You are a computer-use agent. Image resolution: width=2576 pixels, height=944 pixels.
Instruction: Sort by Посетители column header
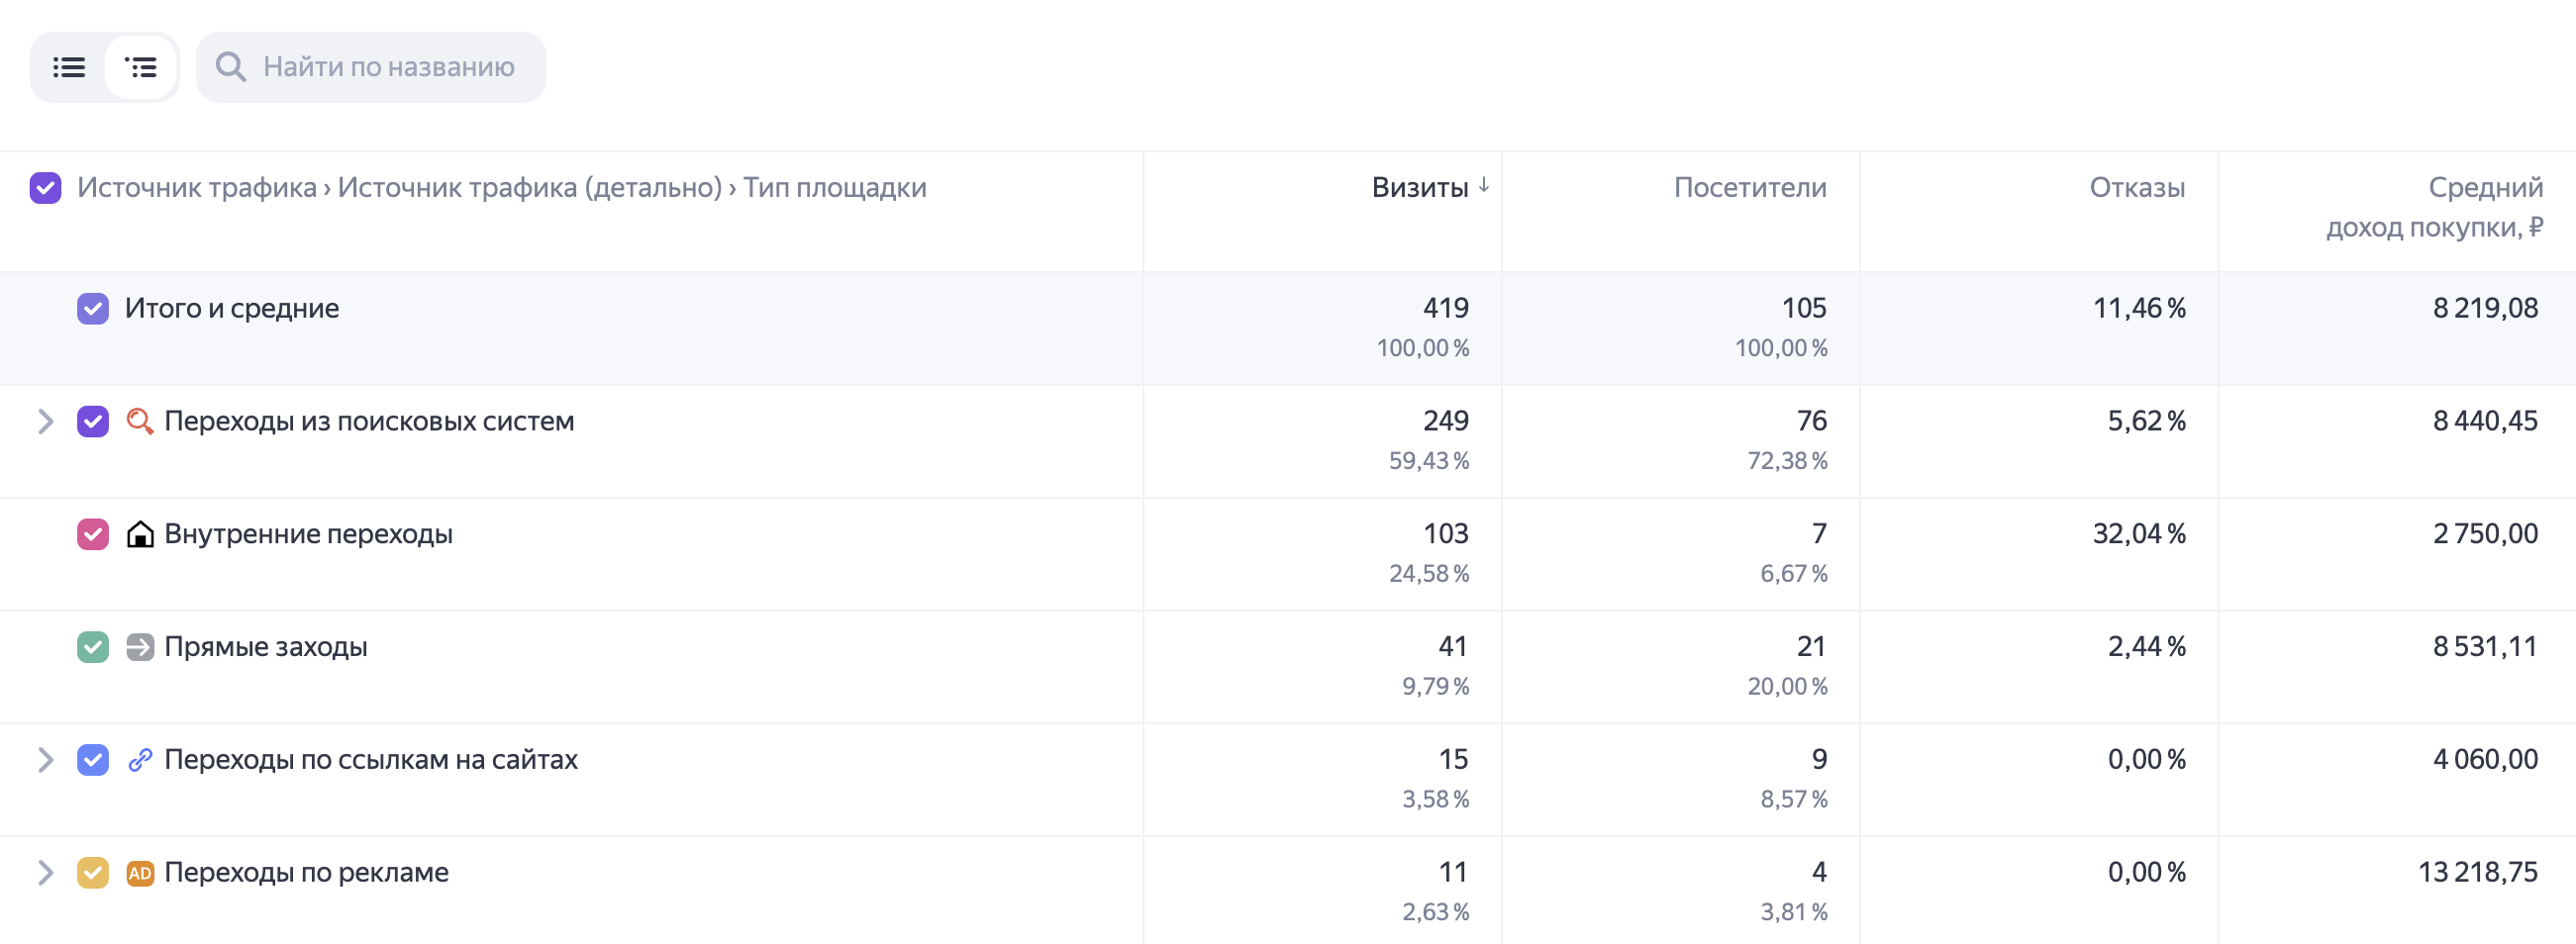(1750, 187)
